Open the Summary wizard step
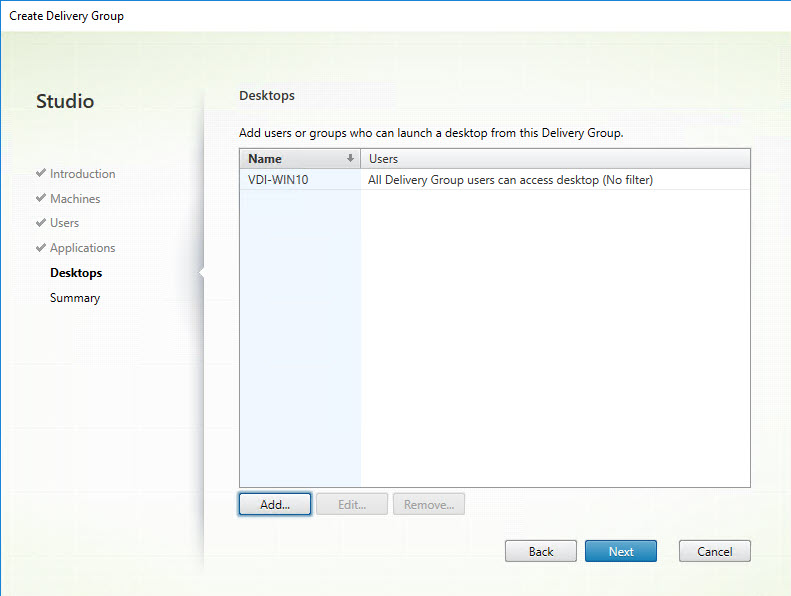The image size is (791, 596). pos(75,298)
